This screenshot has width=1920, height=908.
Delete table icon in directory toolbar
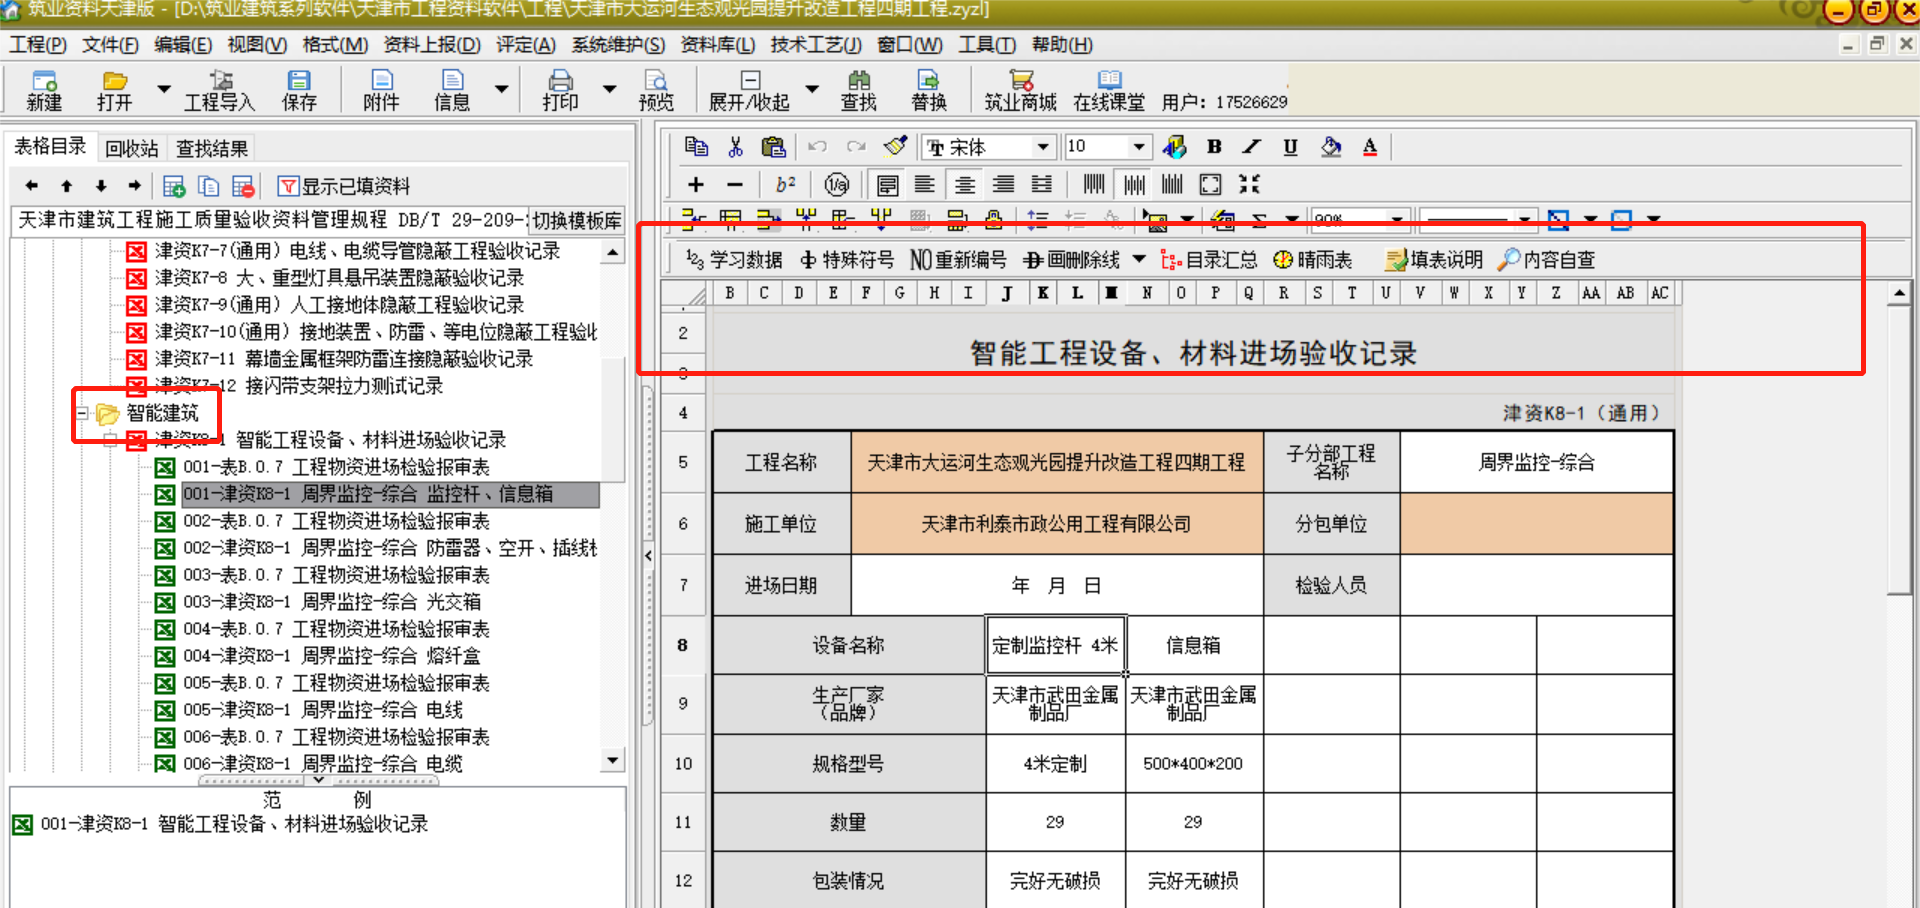(x=243, y=186)
